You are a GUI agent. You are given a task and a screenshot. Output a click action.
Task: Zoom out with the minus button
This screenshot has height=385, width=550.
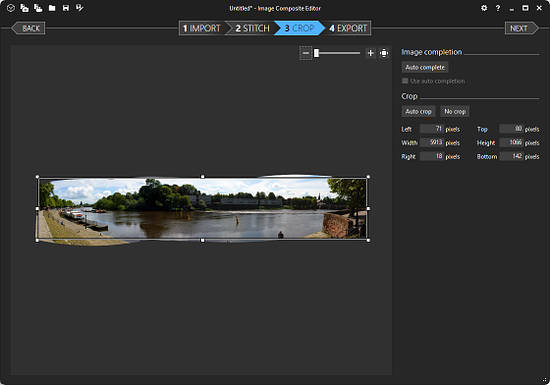306,53
